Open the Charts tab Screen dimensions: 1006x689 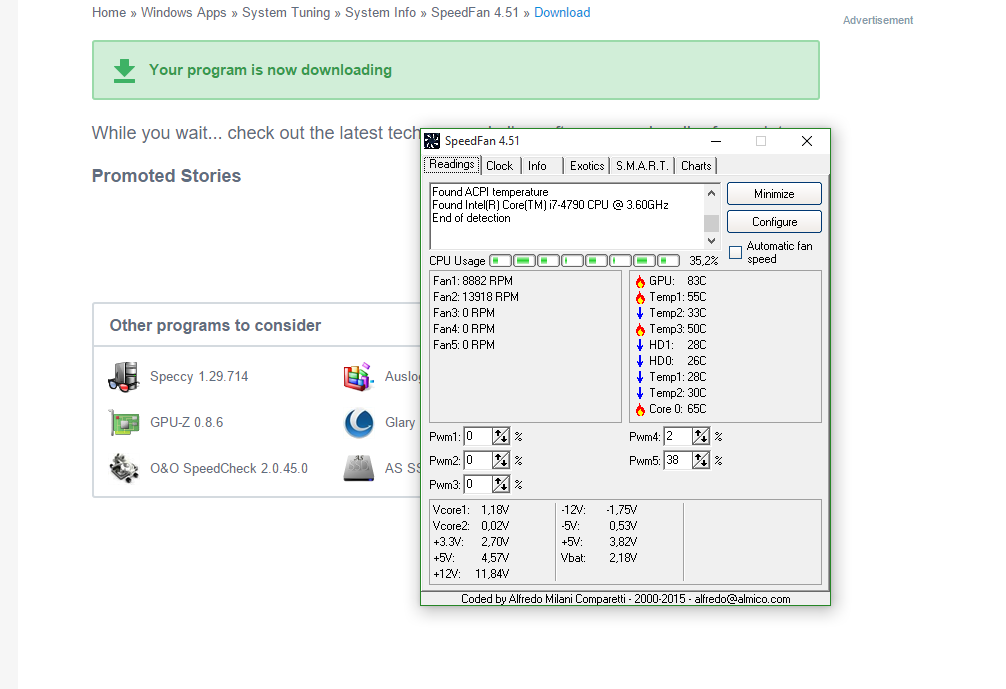click(696, 166)
